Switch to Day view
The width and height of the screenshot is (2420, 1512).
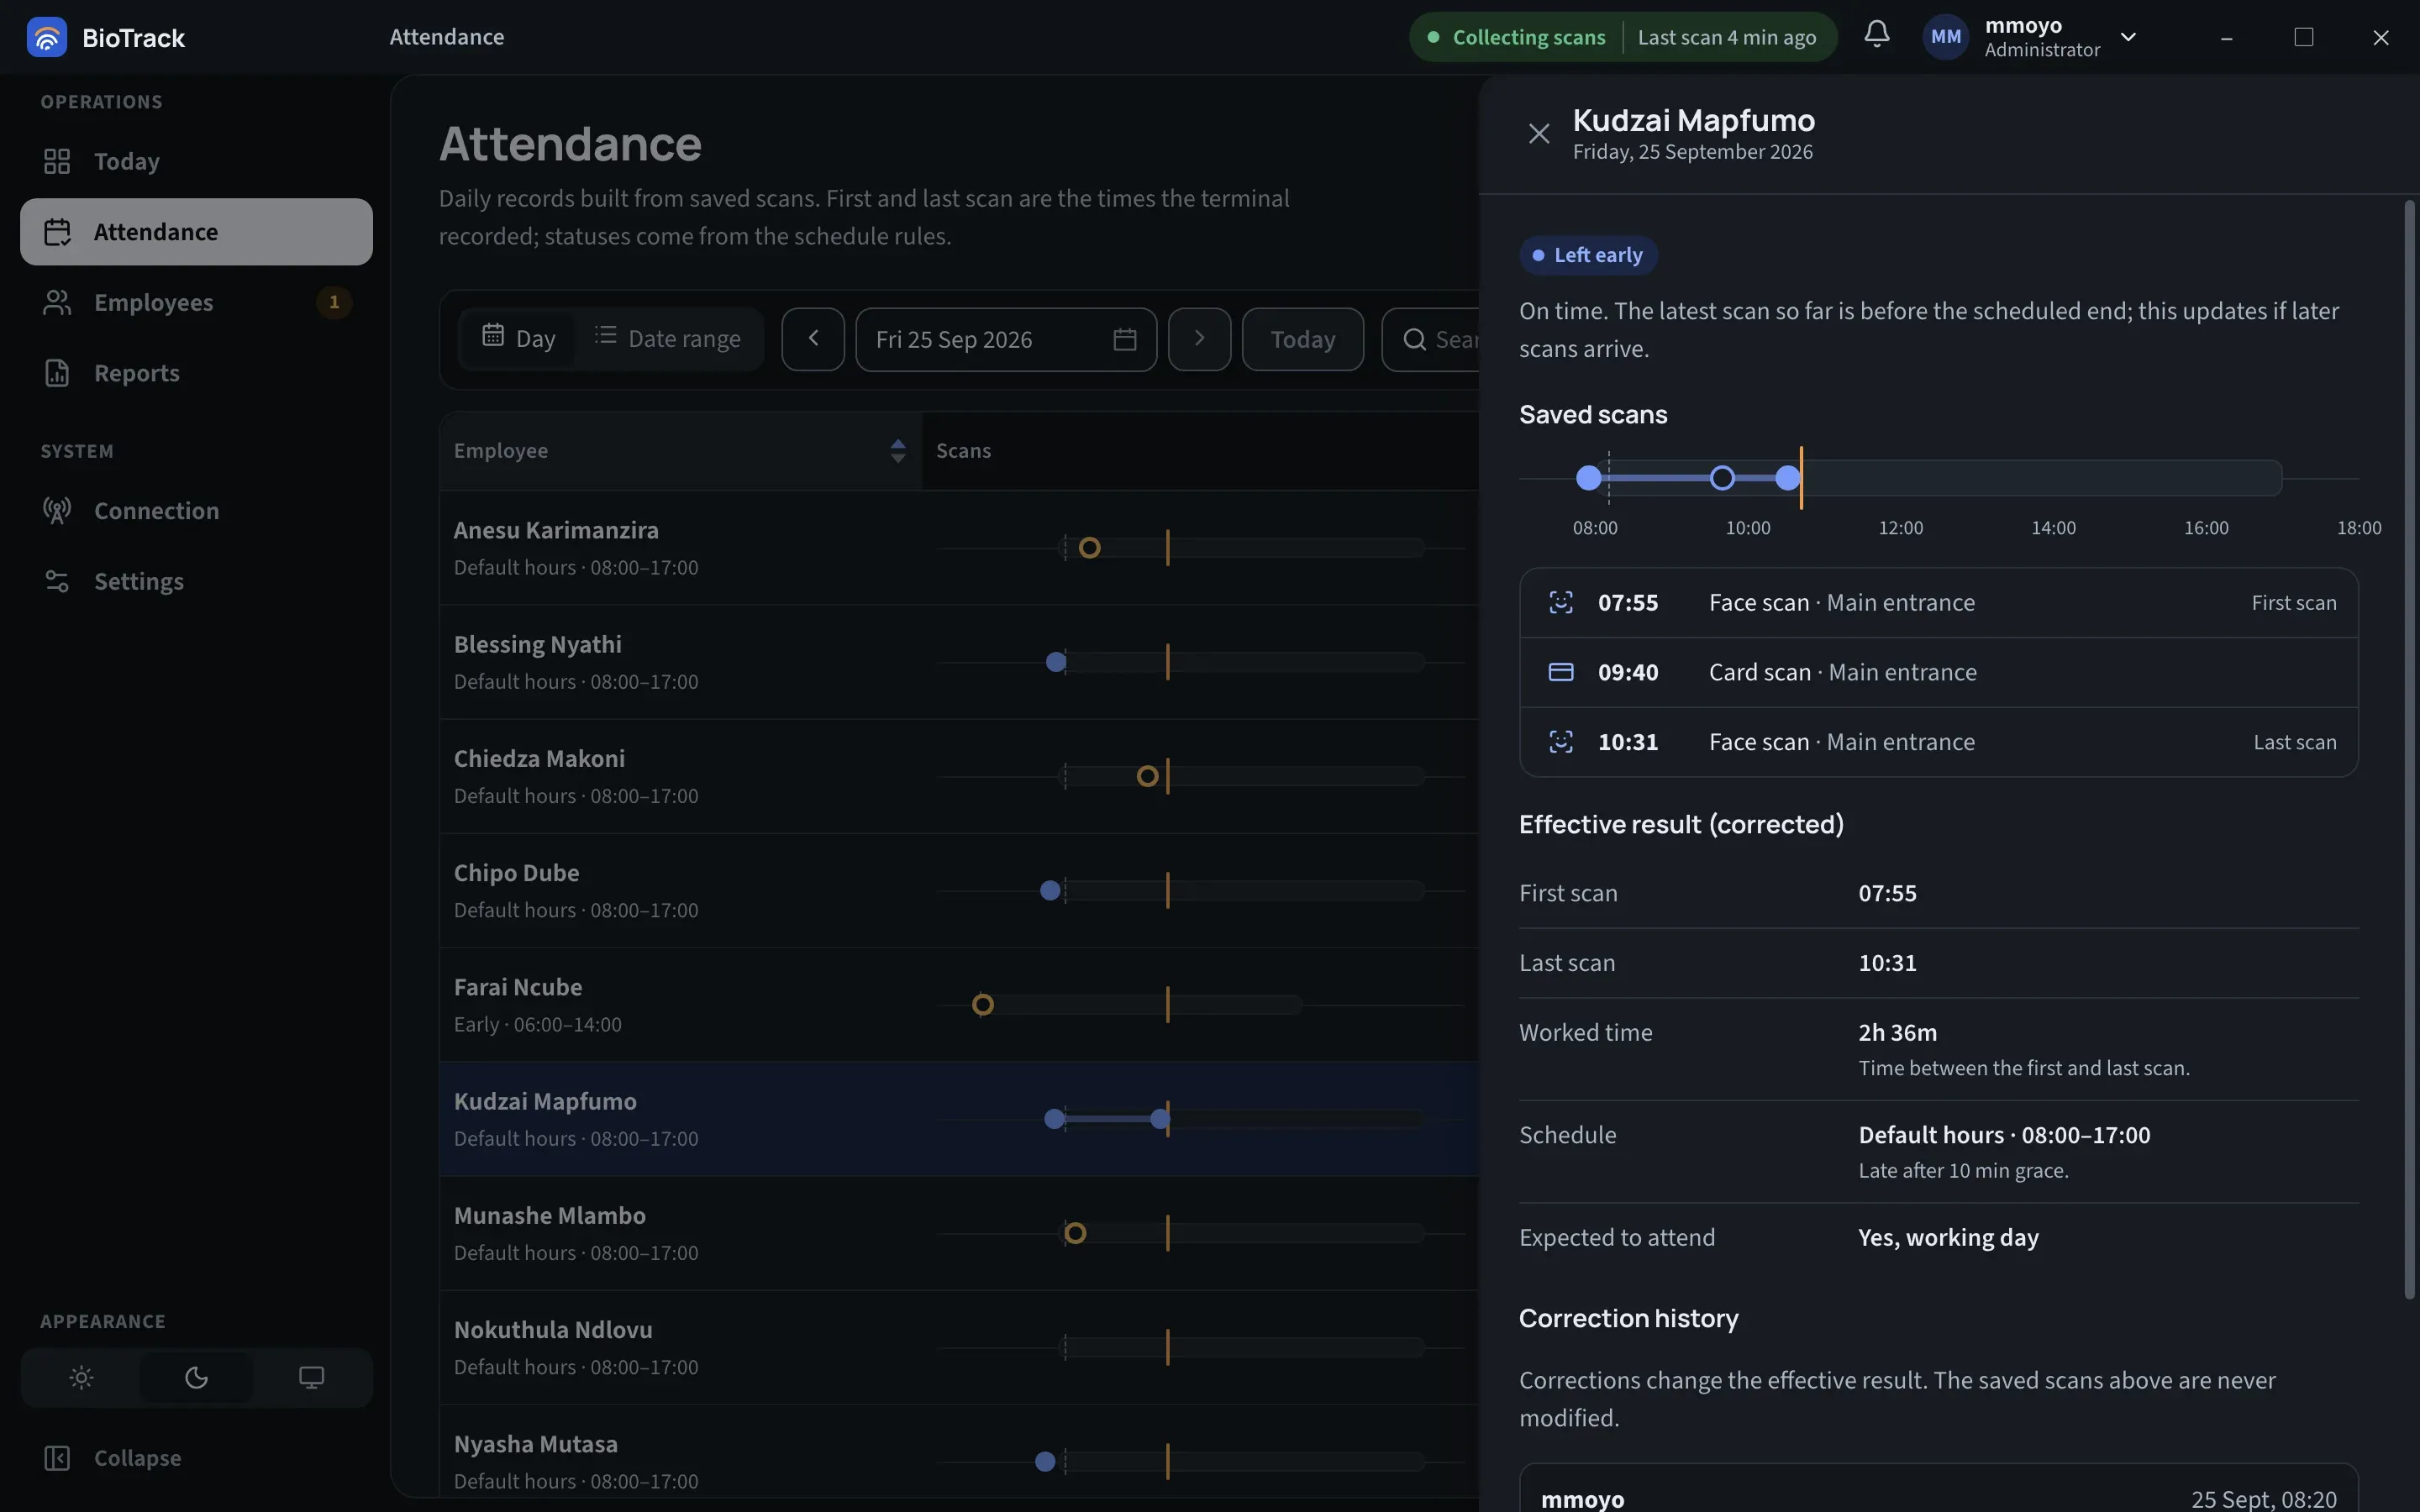[518, 339]
